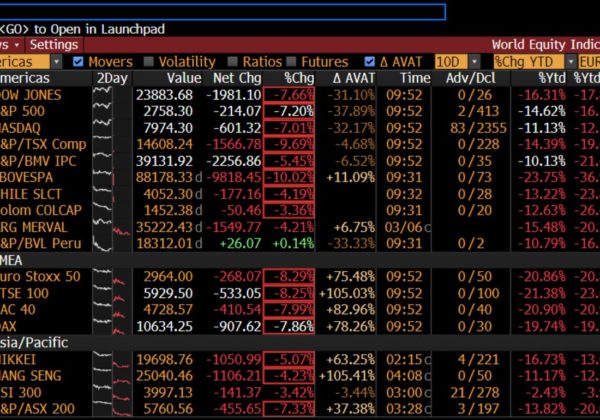The height and width of the screenshot is (420, 600).
Task: Click the IBOVESPA -10.02% change cell
Action: point(289,177)
